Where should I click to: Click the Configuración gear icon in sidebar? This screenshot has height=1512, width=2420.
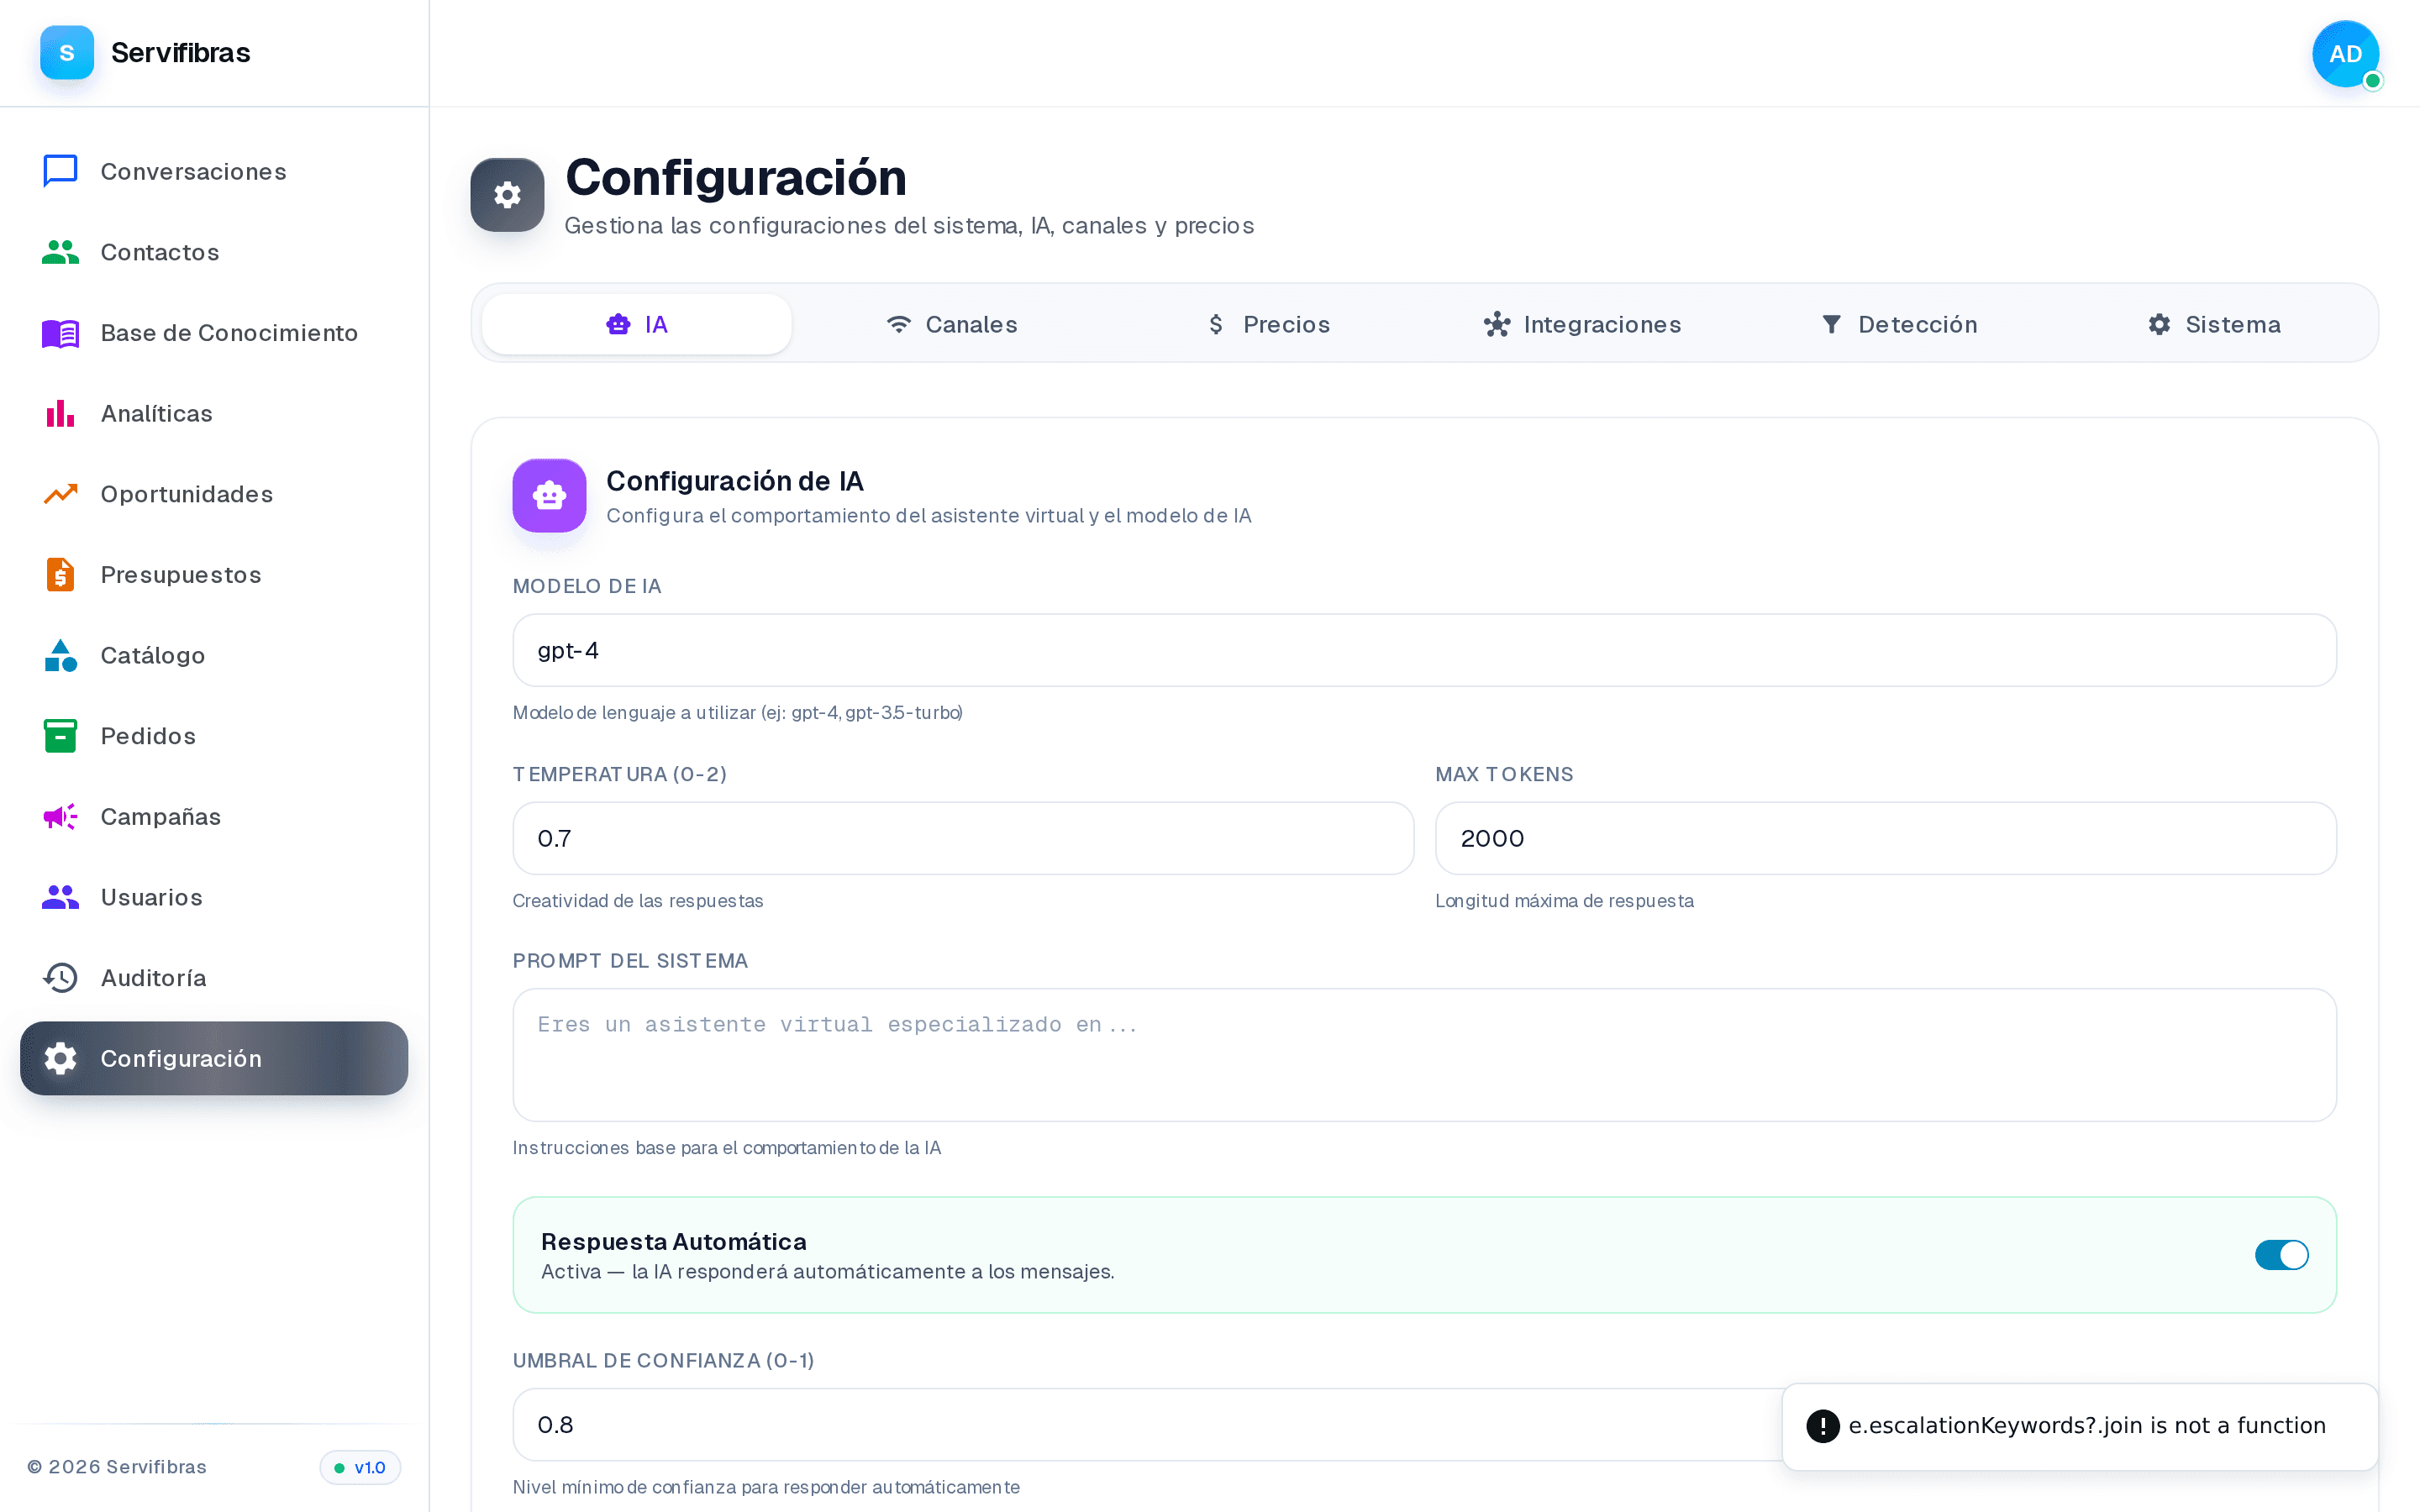tap(60, 1058)
